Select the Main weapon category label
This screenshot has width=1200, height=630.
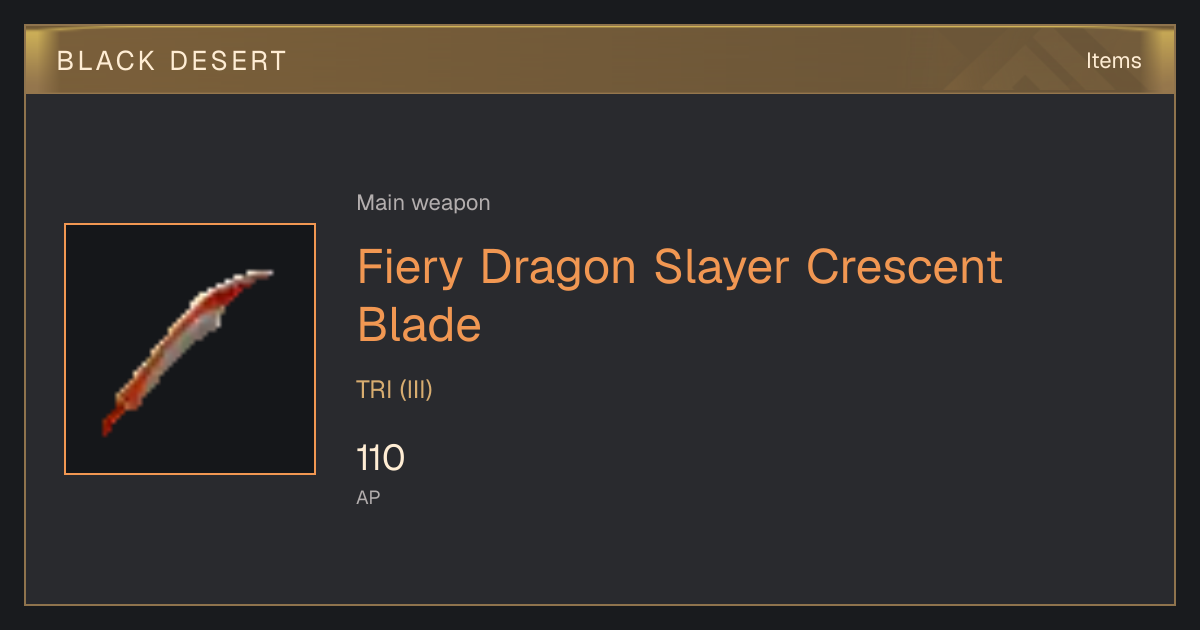423,203
